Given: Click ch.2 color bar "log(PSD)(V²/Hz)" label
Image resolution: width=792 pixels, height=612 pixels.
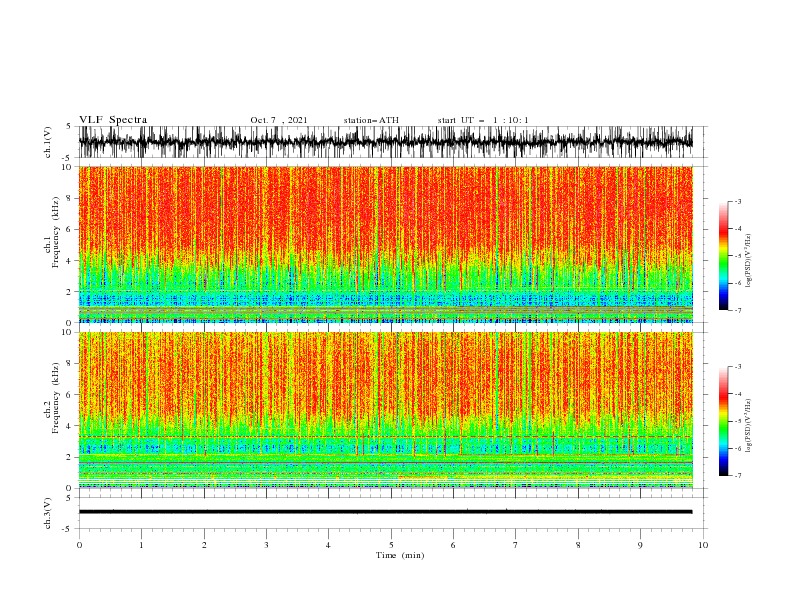Looking at the screenshot, I should [749, 426].
